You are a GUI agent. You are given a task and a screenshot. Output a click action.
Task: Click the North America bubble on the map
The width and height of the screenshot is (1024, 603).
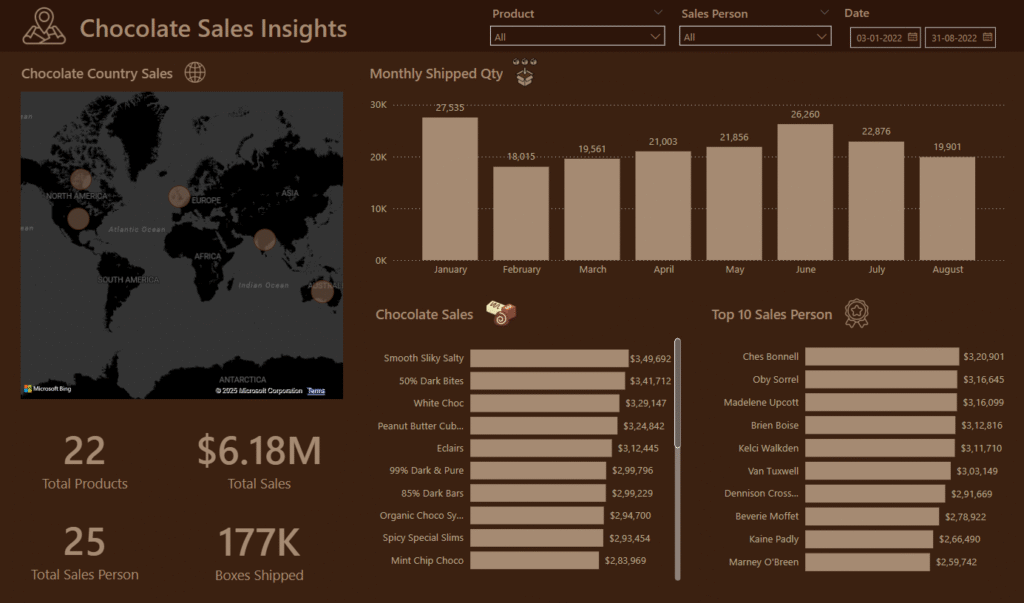click(x=81, y=180)
